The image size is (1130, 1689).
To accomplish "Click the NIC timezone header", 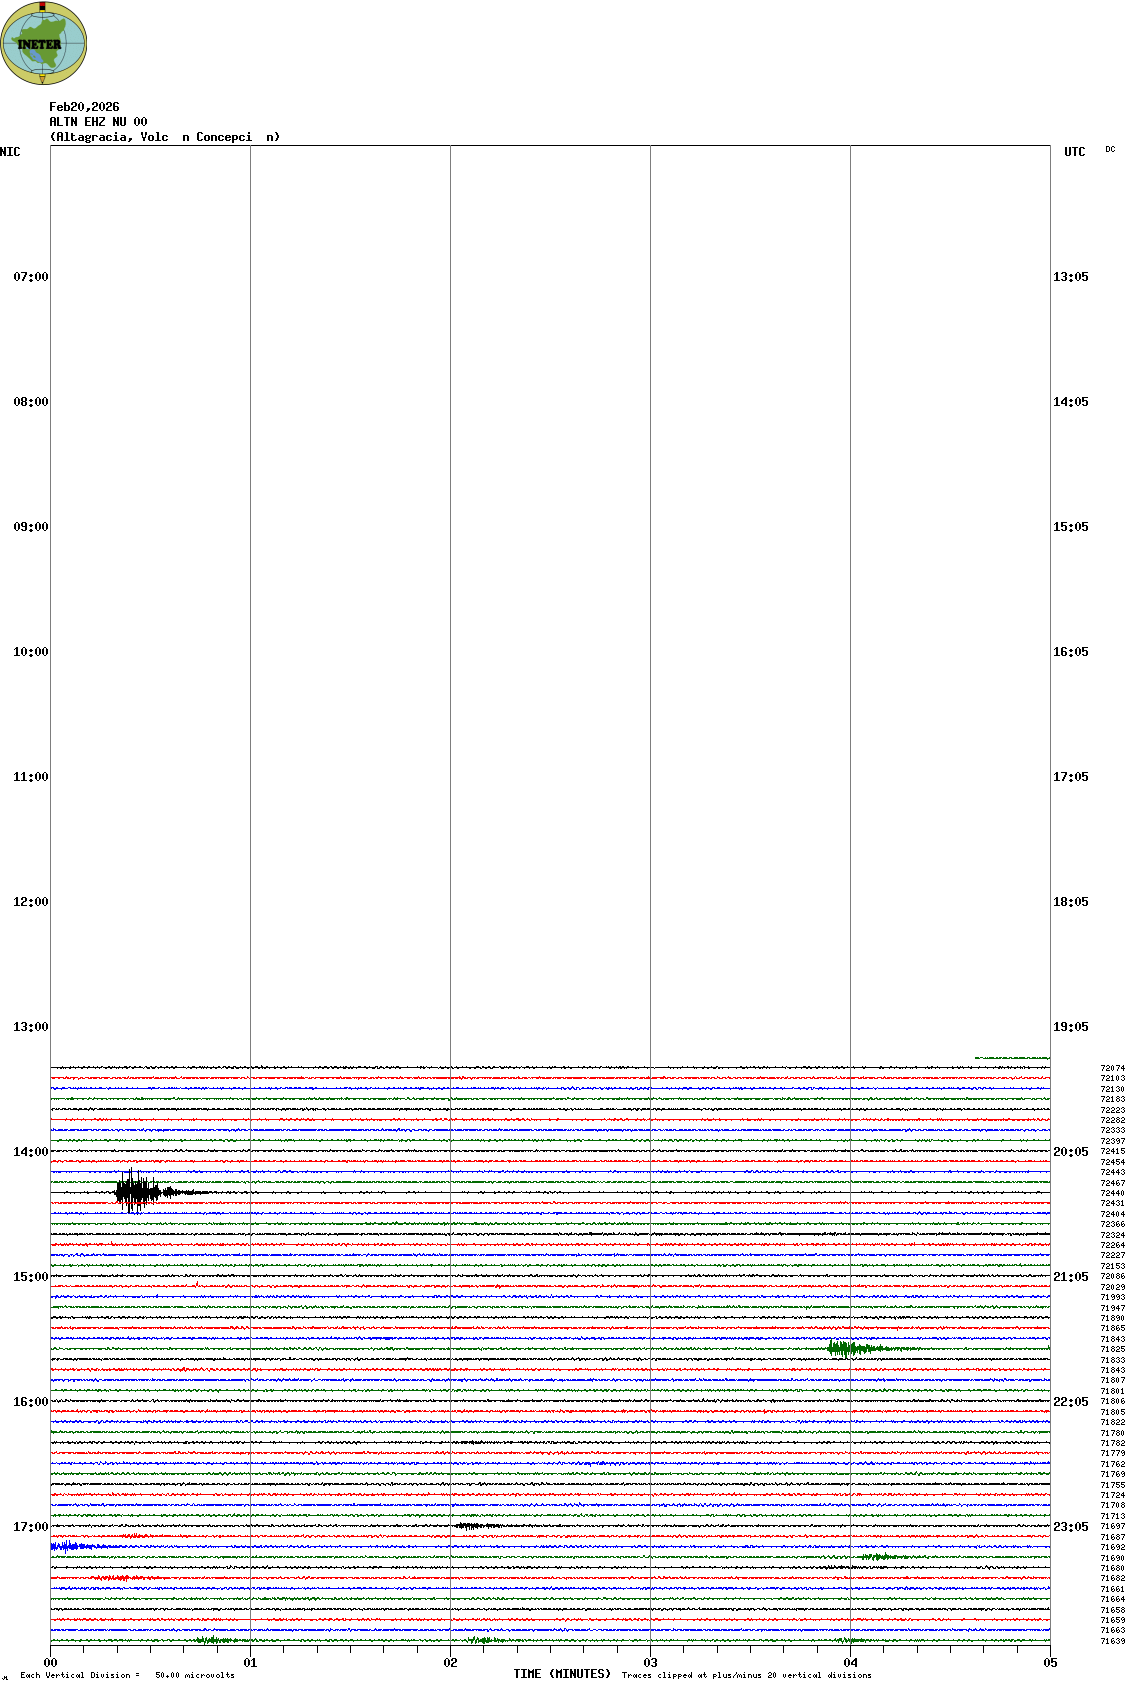I will [11, 152].
